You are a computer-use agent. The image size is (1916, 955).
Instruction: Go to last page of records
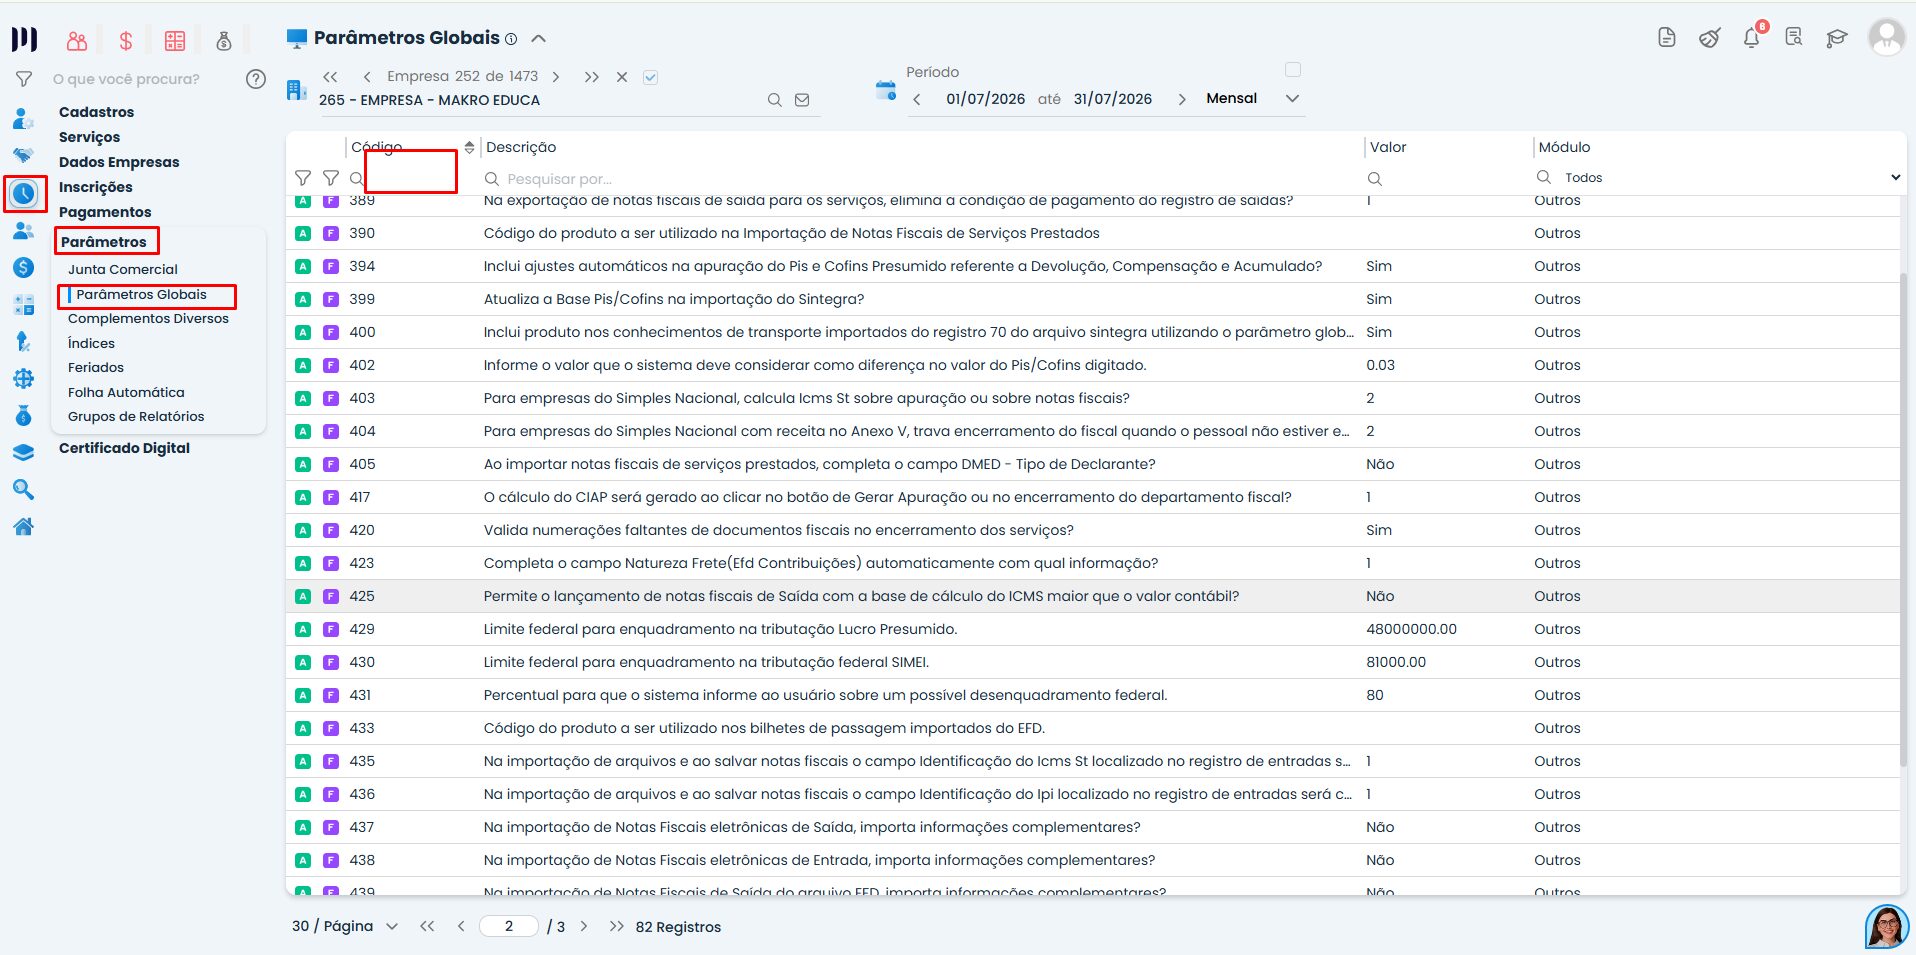[616, 927]
